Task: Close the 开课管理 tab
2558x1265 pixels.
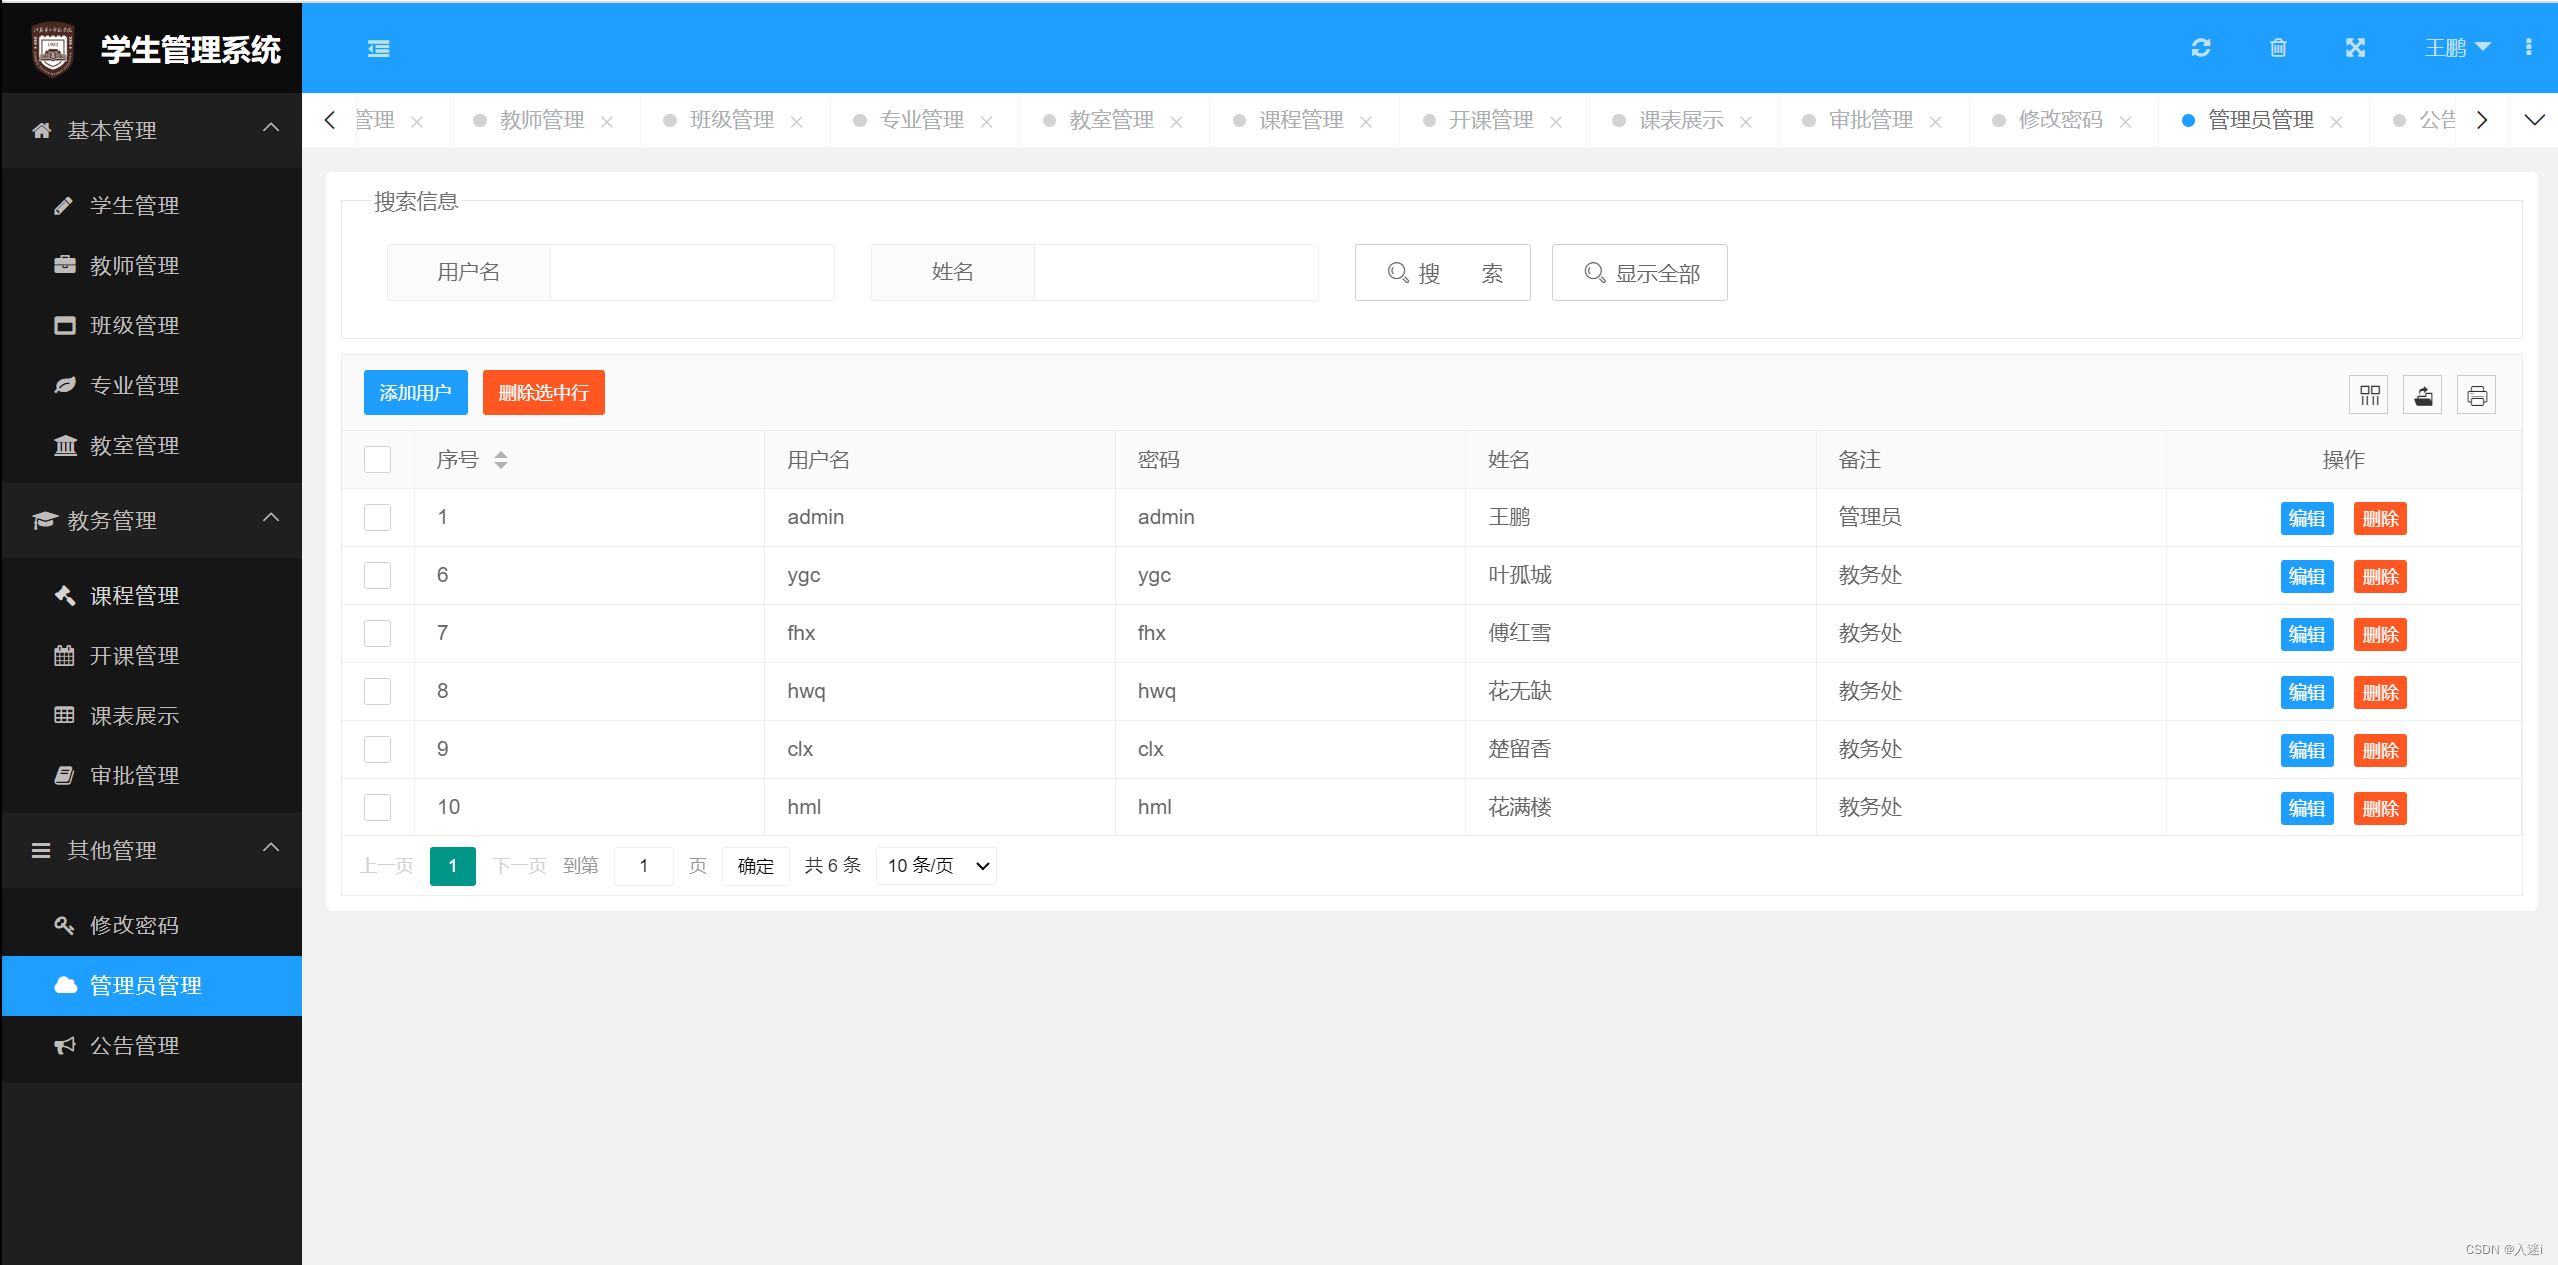Action: [x=1556, y=122]
